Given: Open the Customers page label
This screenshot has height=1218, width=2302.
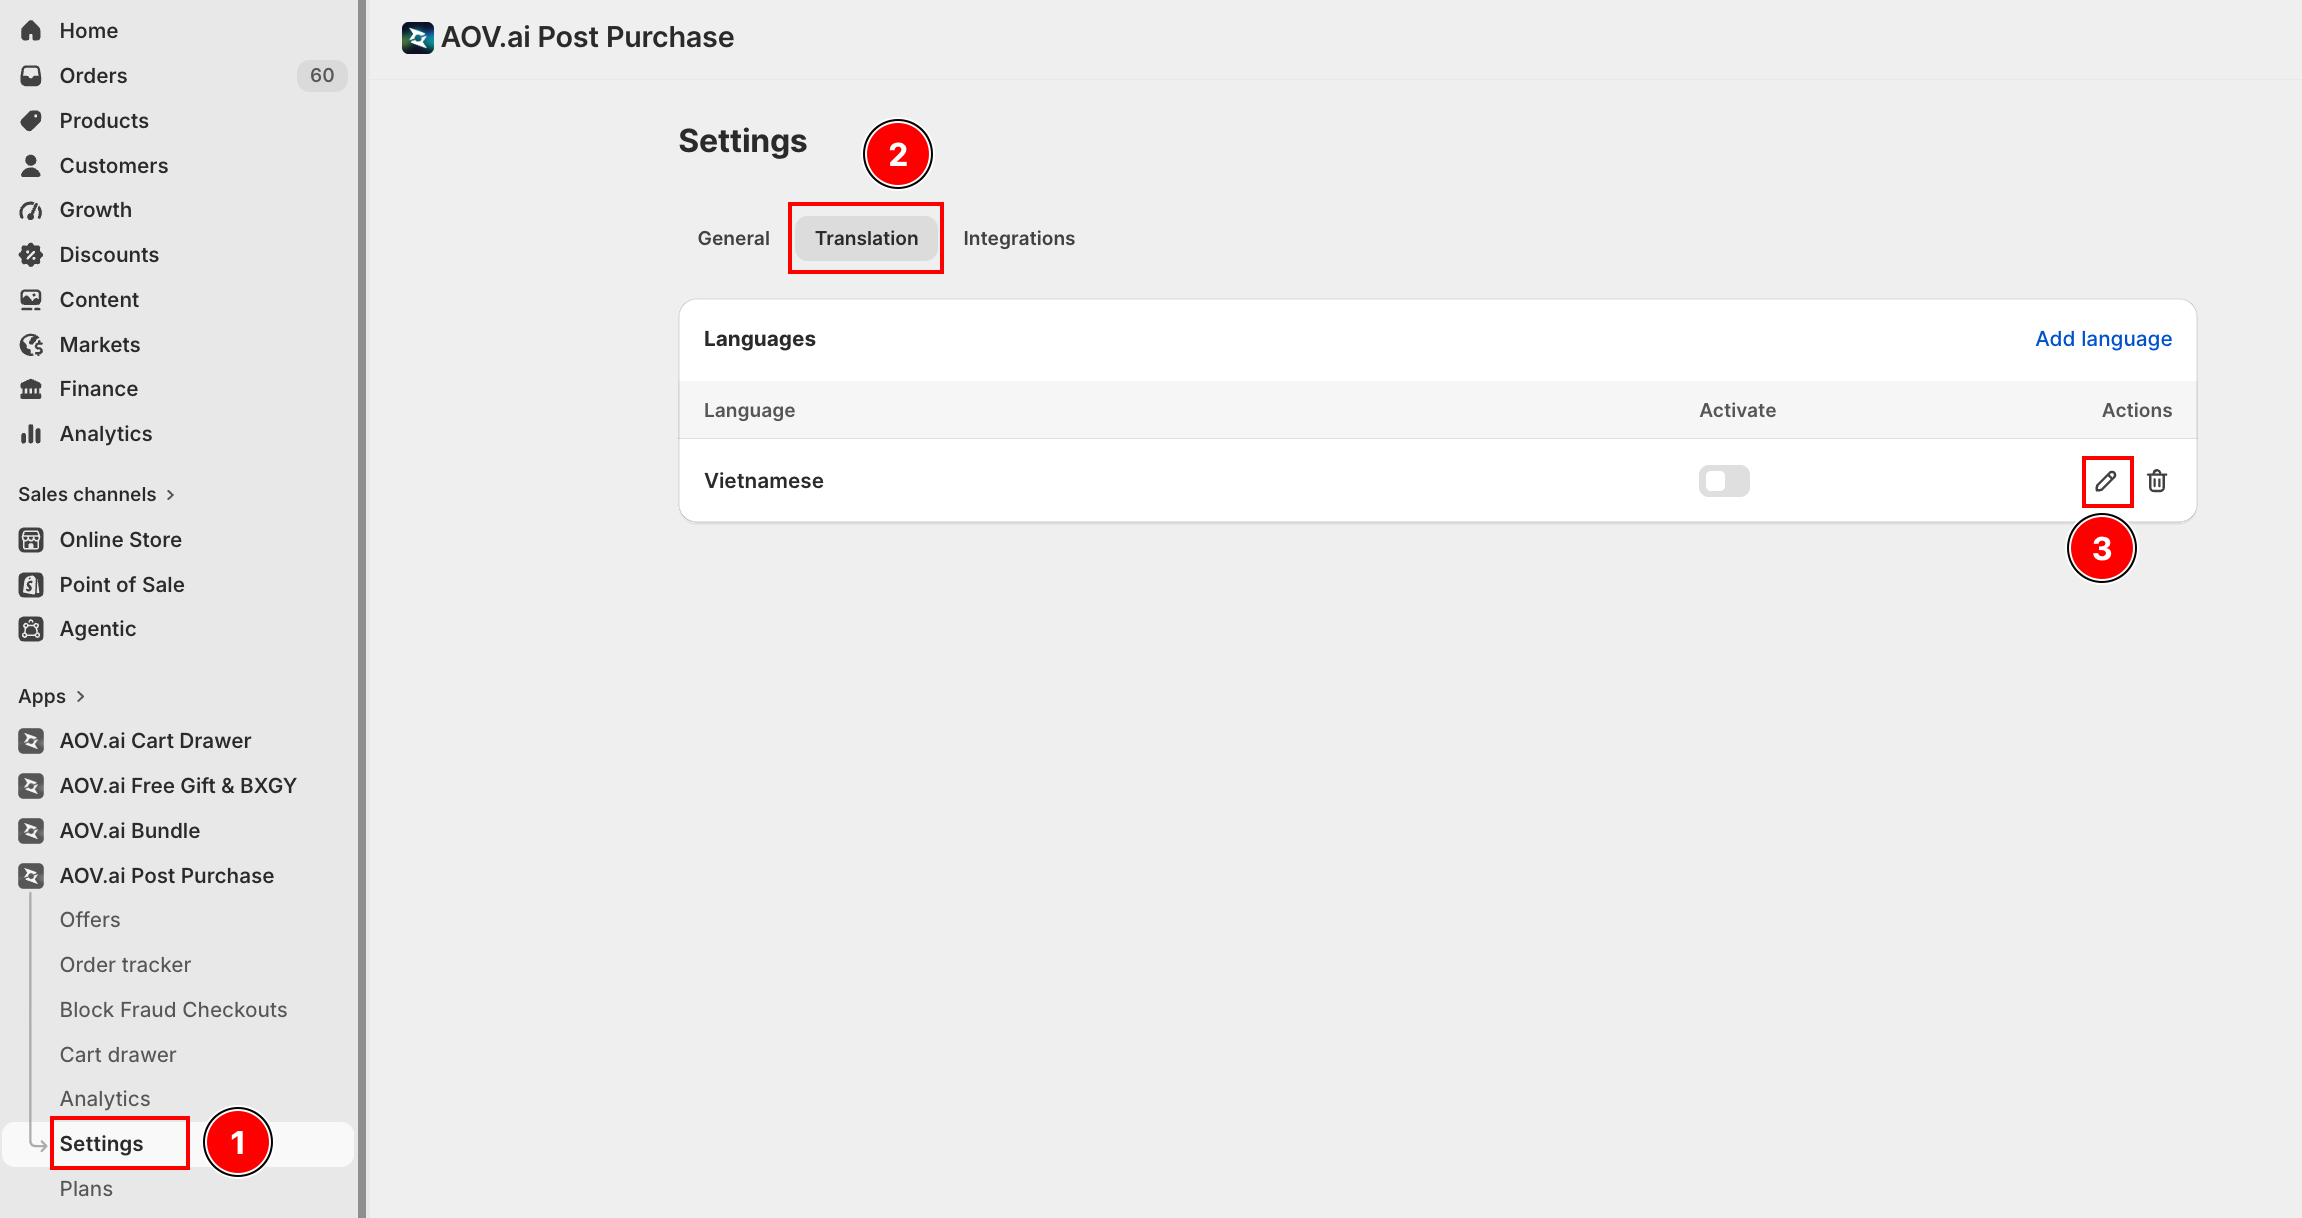Looking at the screenshot, I should click(x=114, y=166).
